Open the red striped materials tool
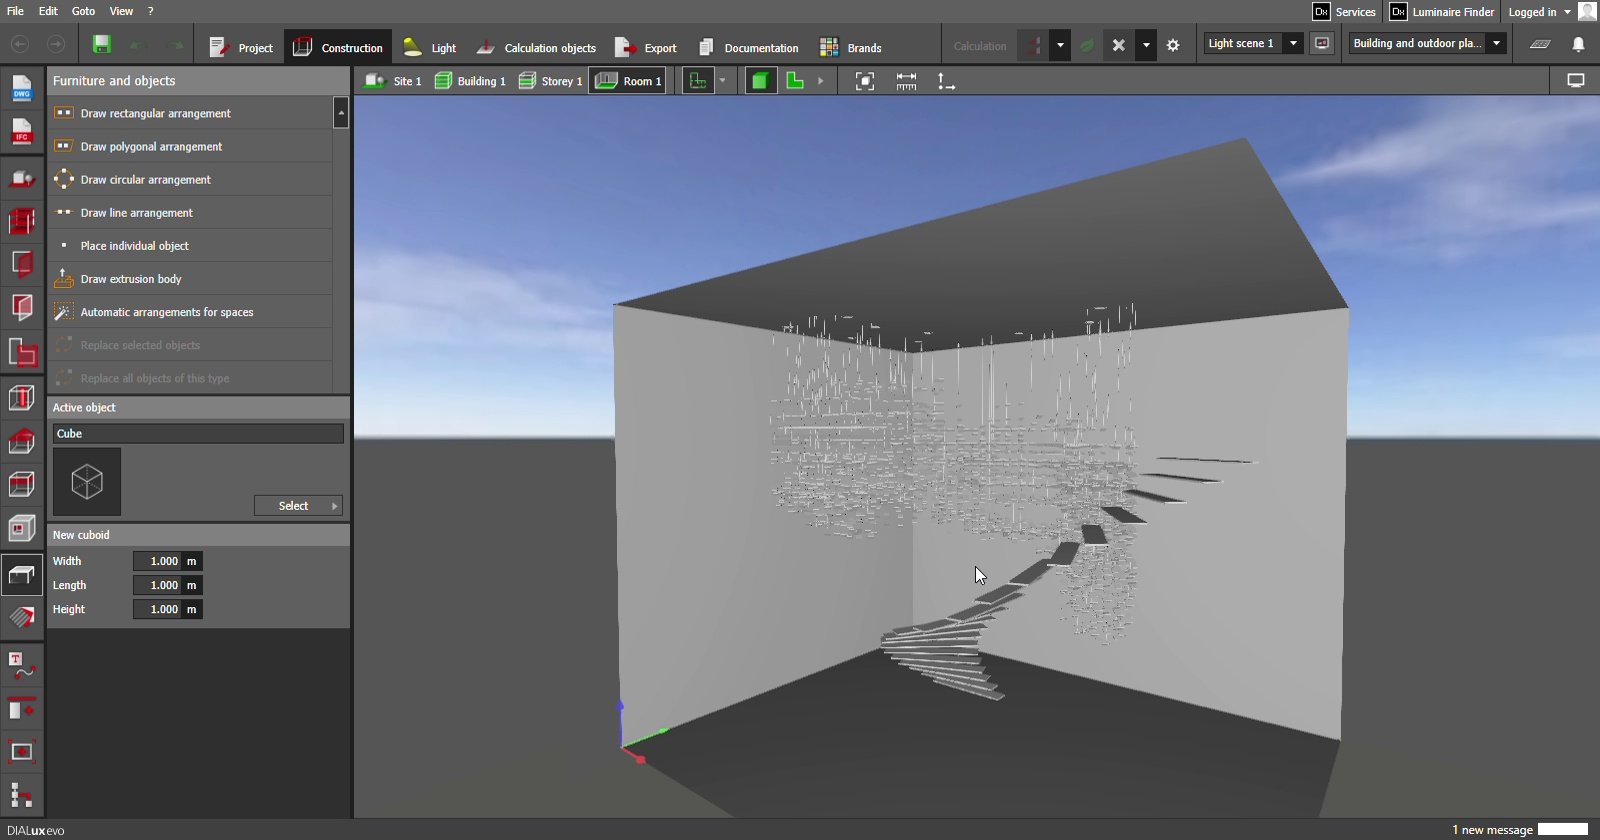 coord(21,618)
